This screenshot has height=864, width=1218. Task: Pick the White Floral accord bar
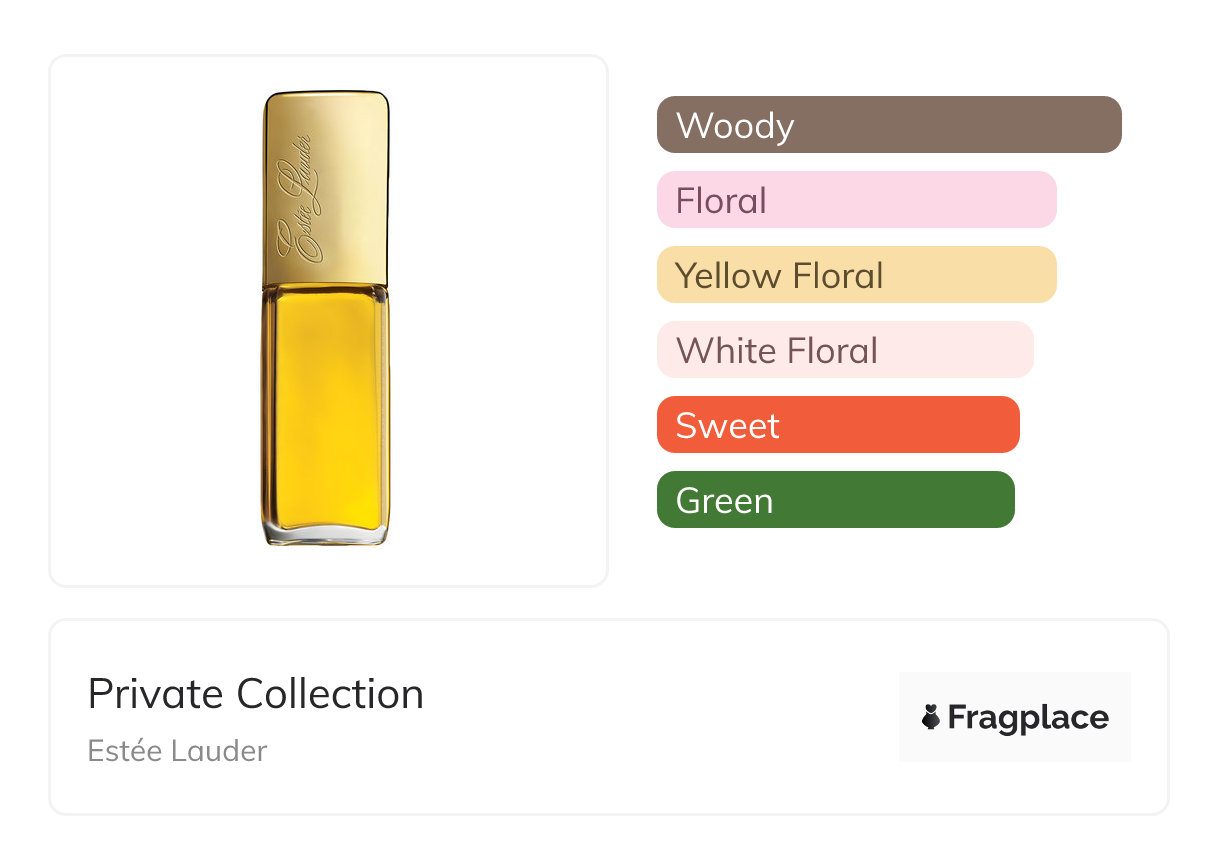point(845,350)
